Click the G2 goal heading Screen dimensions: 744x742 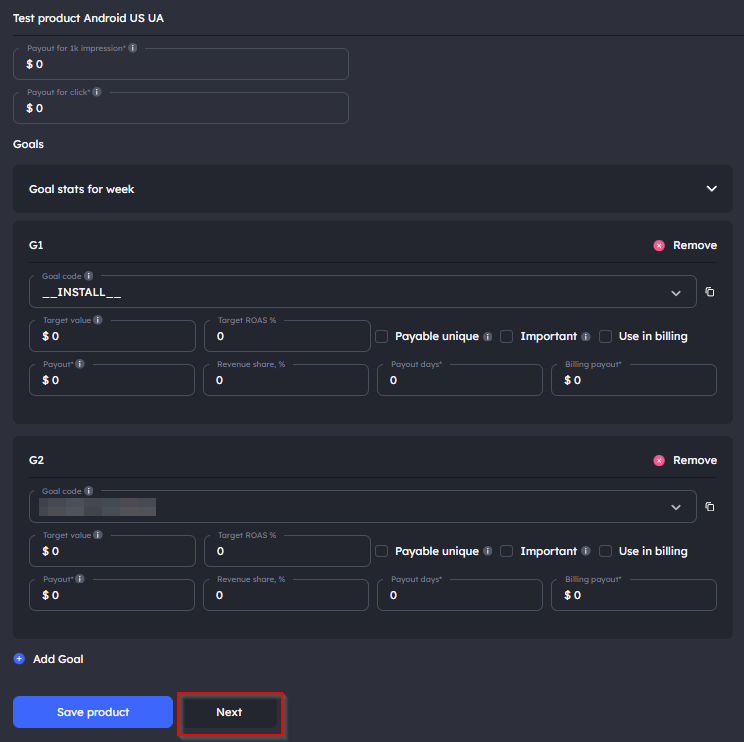(37, 460)
